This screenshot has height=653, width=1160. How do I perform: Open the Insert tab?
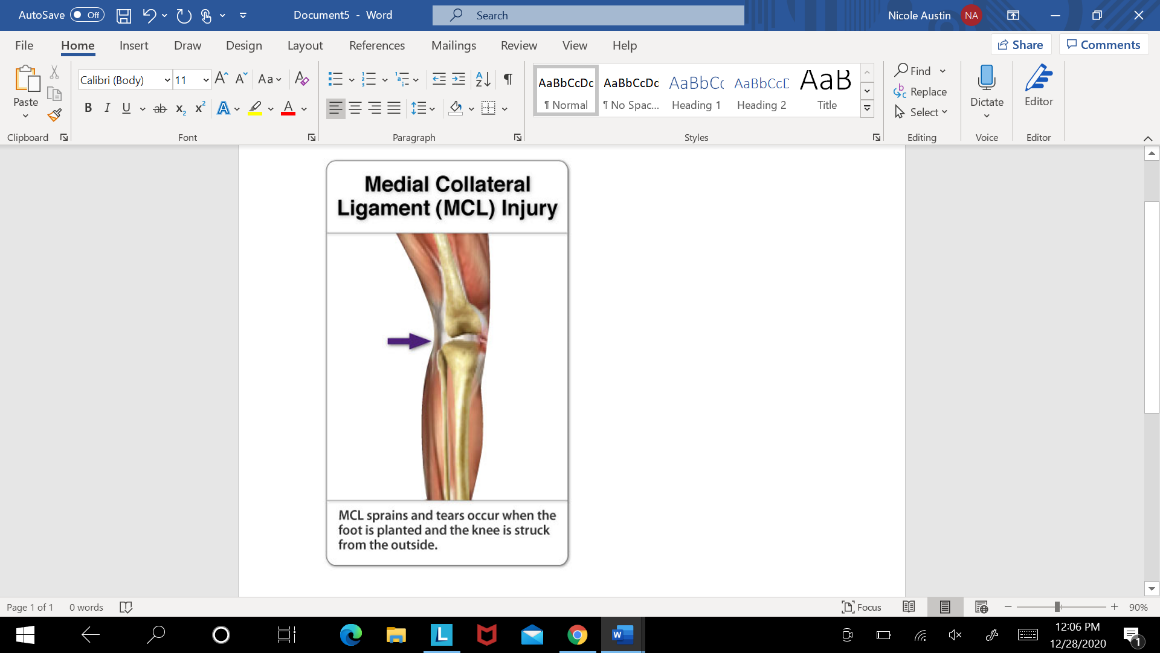click(x=134, y=45)
